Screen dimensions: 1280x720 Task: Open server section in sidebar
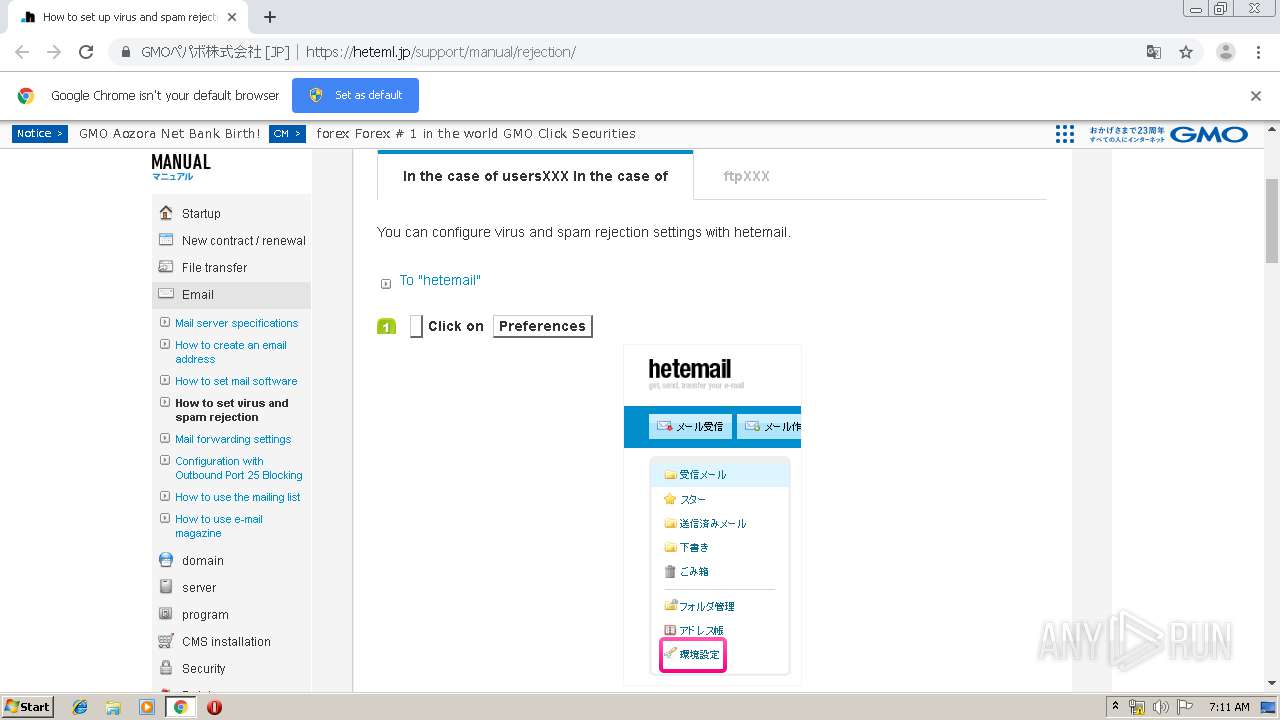tap(199, 588)
